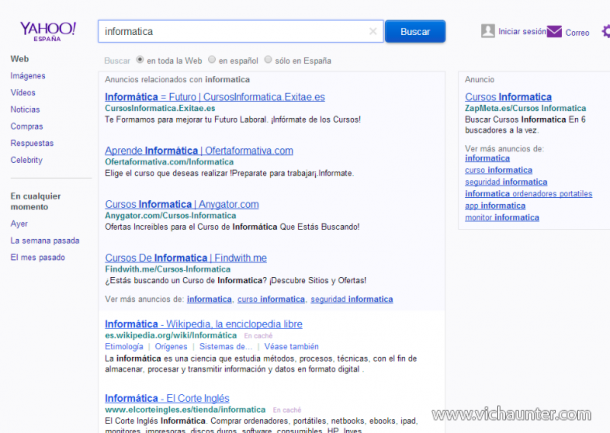The image size is (610, 433).
Task: Switch to Vídeos results
Action: pos(23,93)
